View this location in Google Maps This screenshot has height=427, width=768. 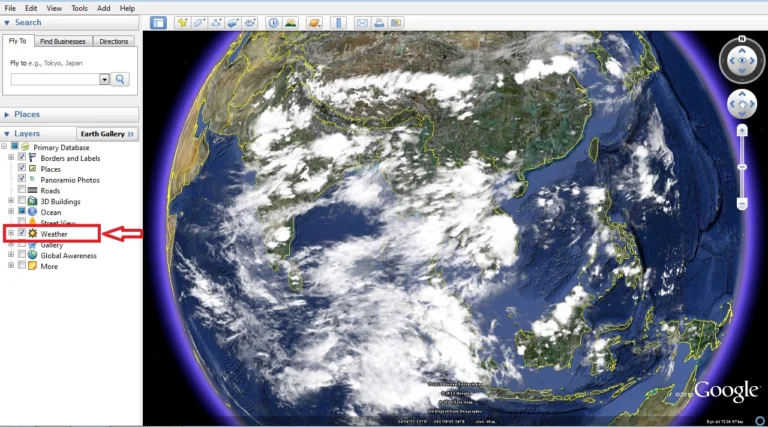coord(396,23)
